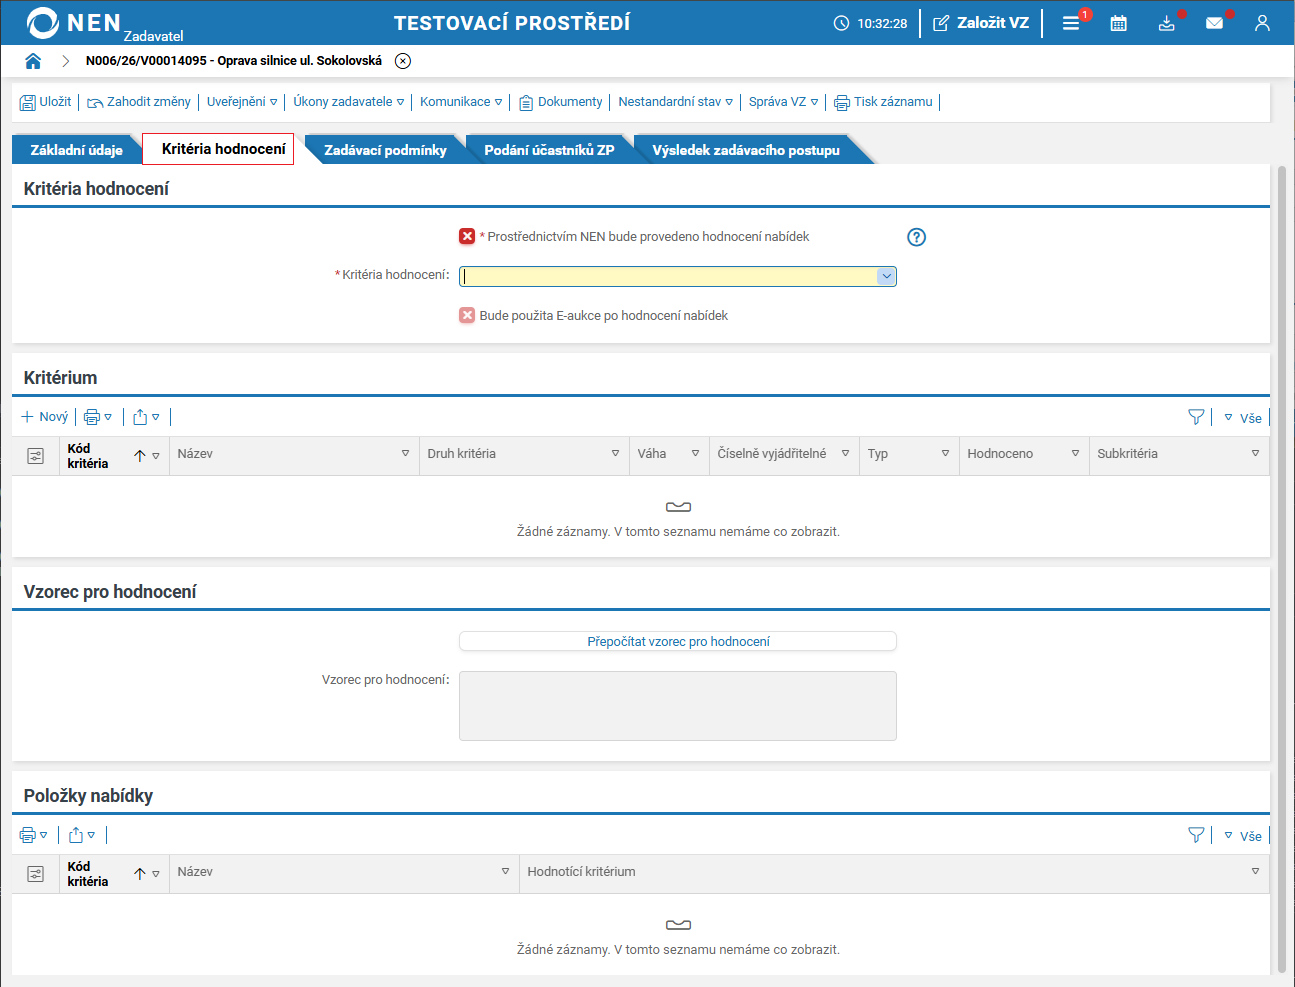Expand the Správa VZ menu
Screen dimensions: 1295x987
click(784, 102)
